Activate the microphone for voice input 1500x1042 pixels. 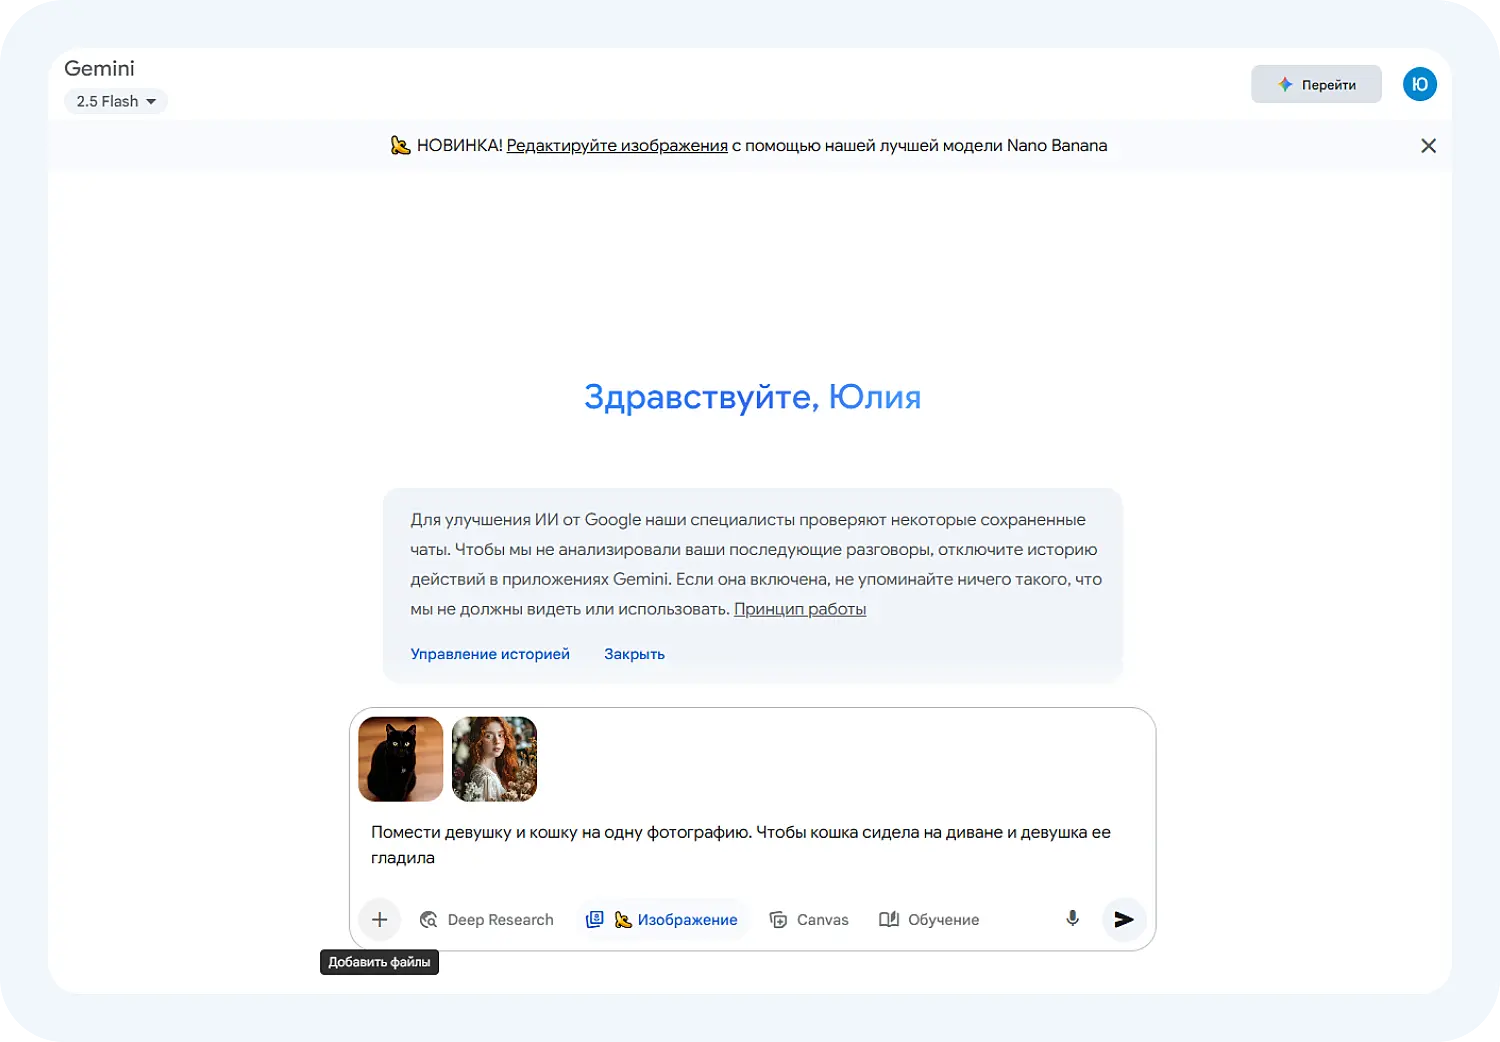tap(1072, 919)
